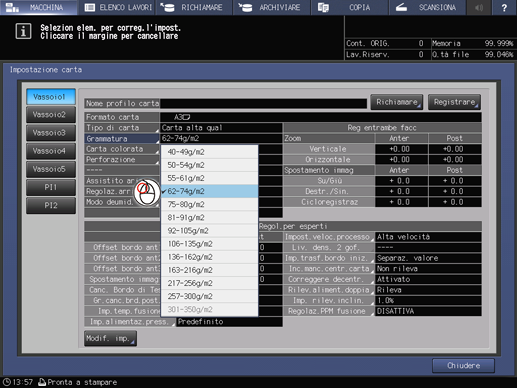Select PI1 tray
This screenshot has width=517, height=388.
click(51, 187)
